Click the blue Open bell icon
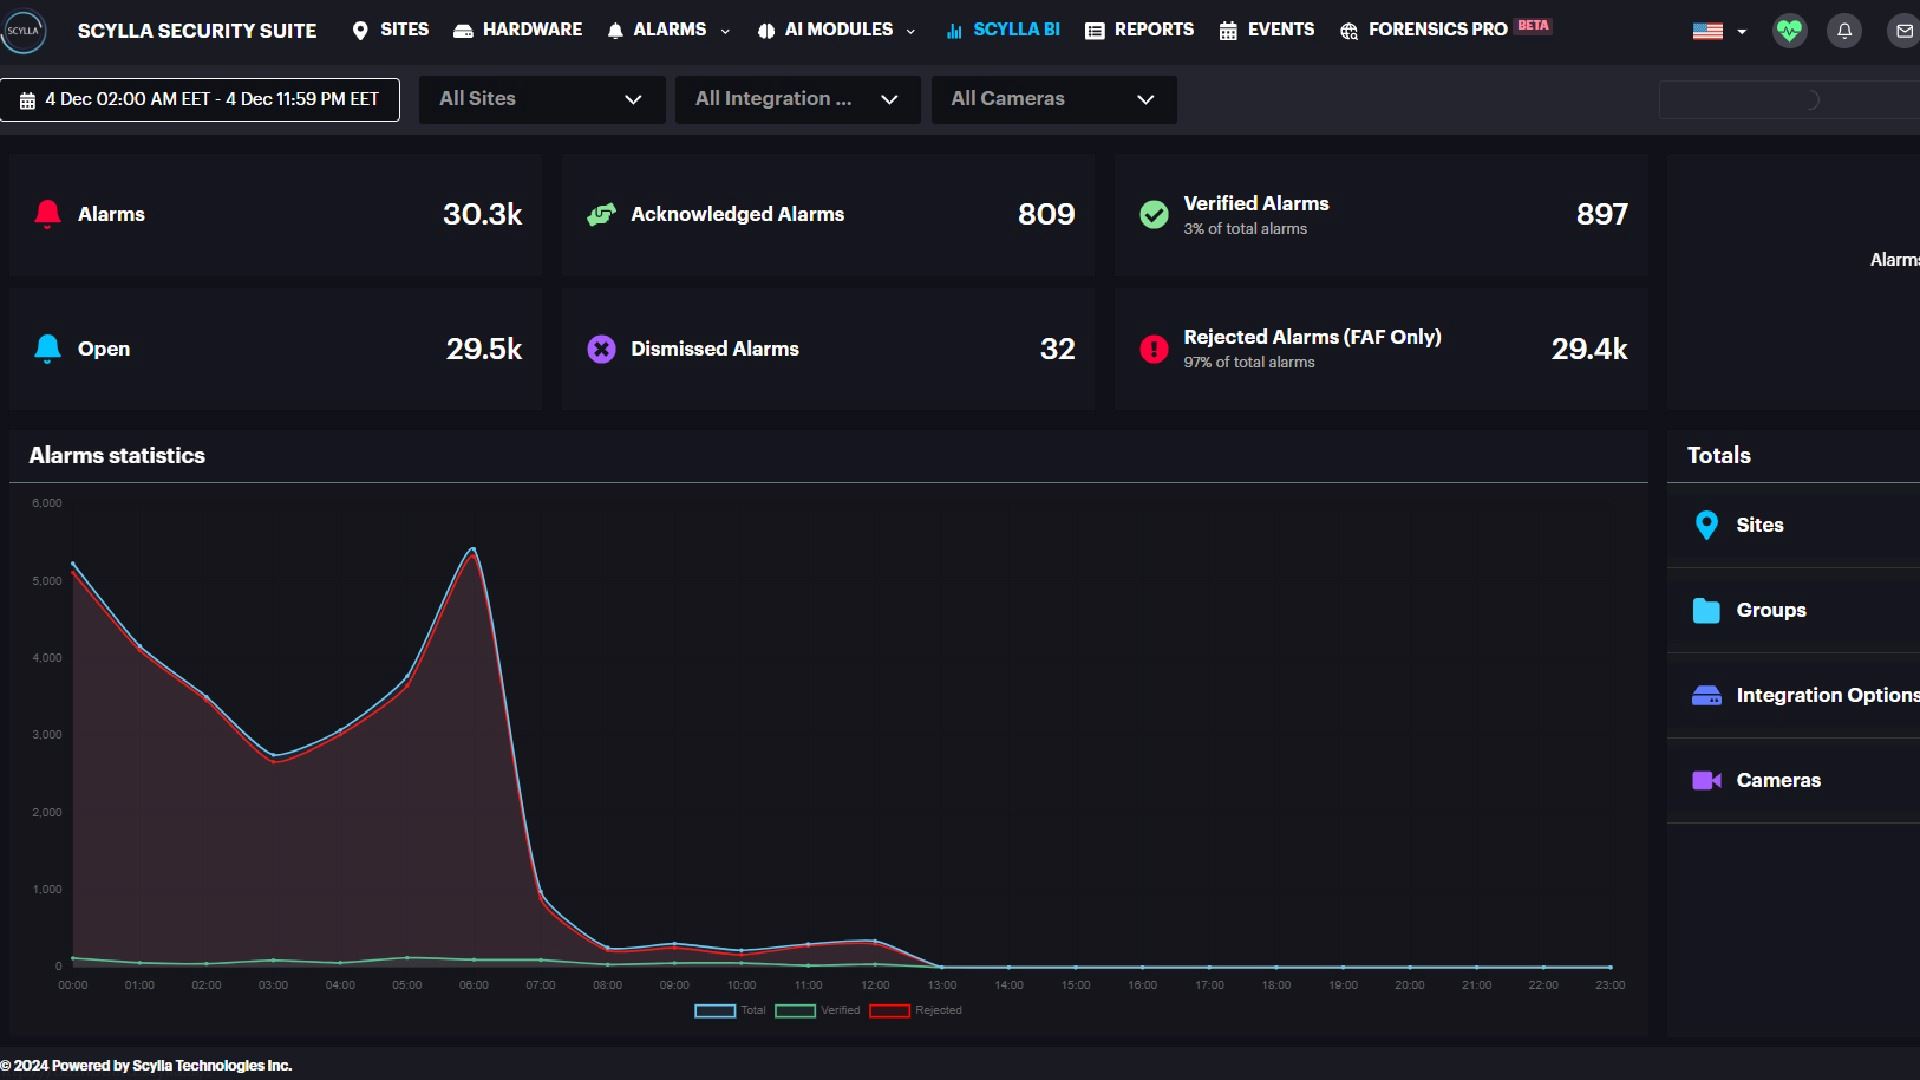The width and height of the screenshot is (1920, 1080). point(47,348)
